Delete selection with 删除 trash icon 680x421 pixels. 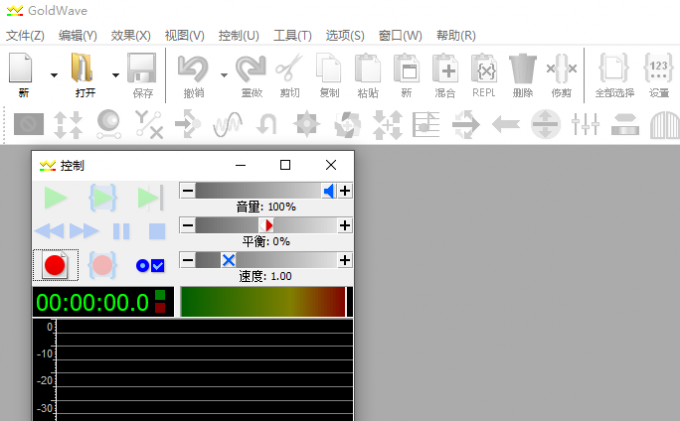(x=523, y=75)
